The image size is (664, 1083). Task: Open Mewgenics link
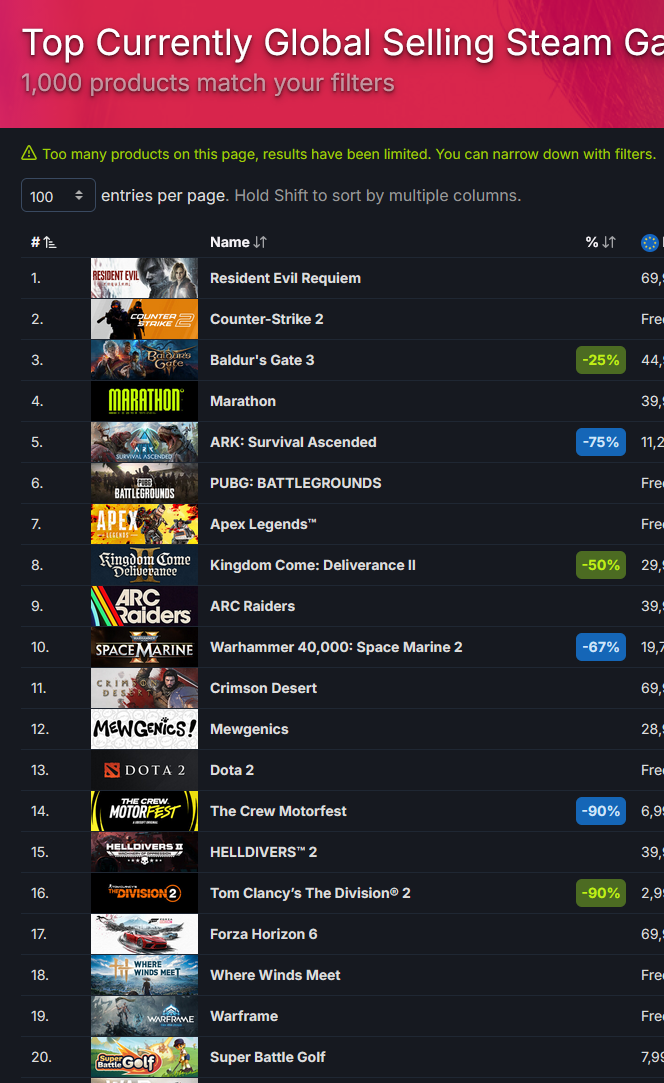click(x=249, y=729)
